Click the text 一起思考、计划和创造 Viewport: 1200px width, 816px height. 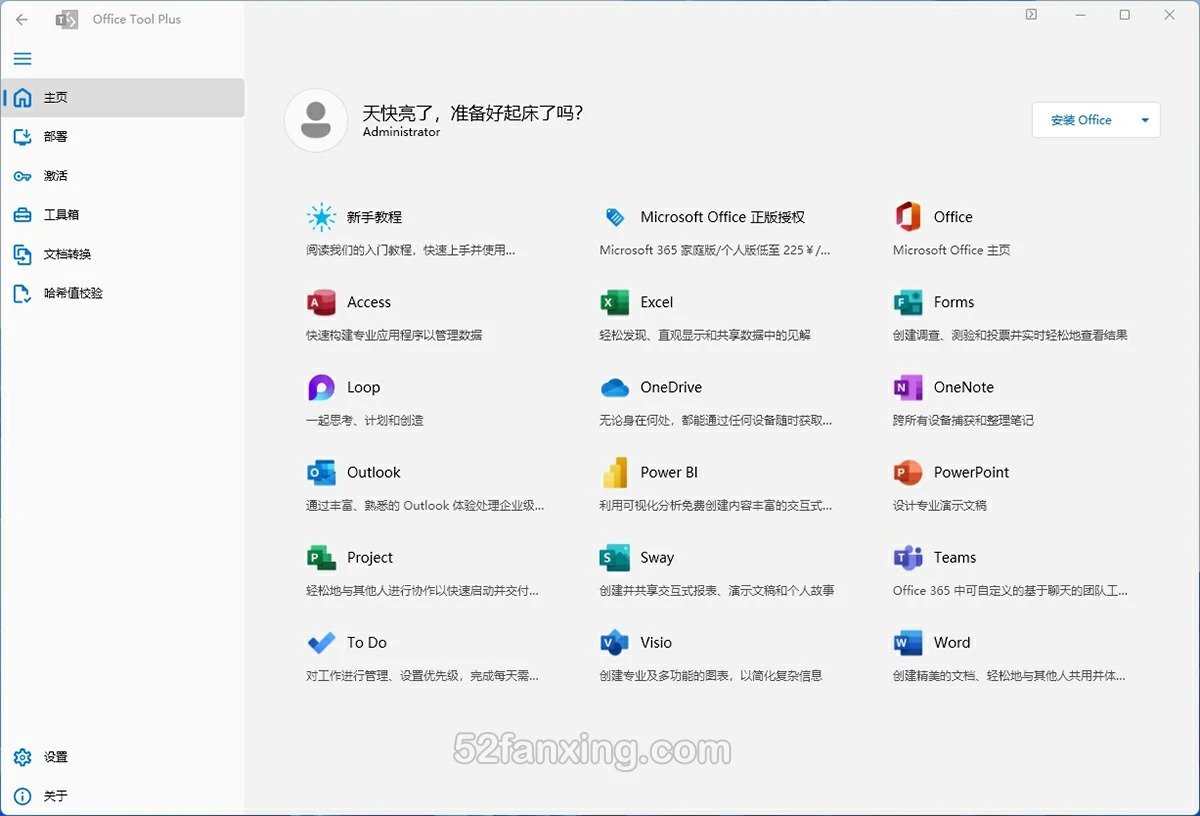pos(365,420)
